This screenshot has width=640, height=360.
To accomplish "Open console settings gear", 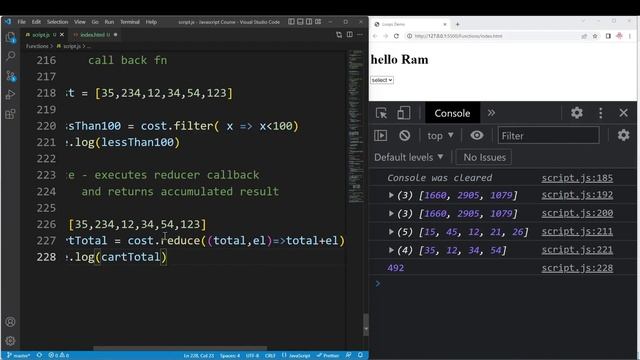I will click(623, 135).
